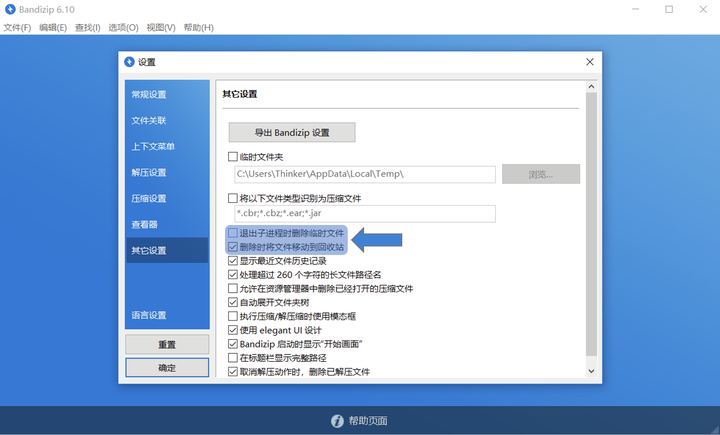The width and height of the screenshot is (720, 435).
Task: Minimize the Bandizip main window
Action: (636, 9)
